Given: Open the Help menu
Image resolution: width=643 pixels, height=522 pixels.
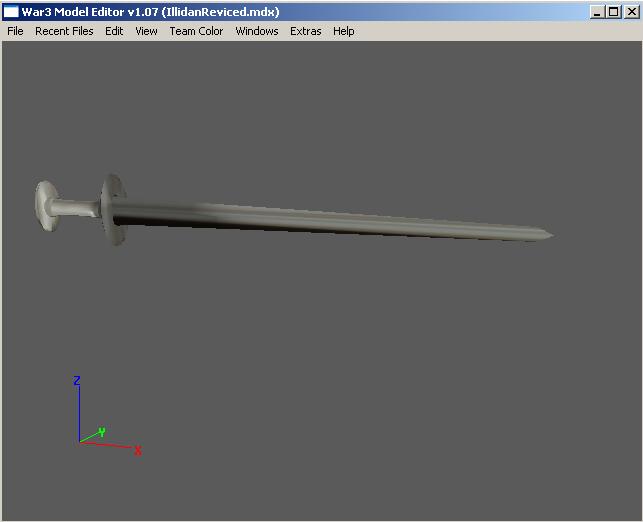Looking at the screenshot, I should [x=344, y=31].
